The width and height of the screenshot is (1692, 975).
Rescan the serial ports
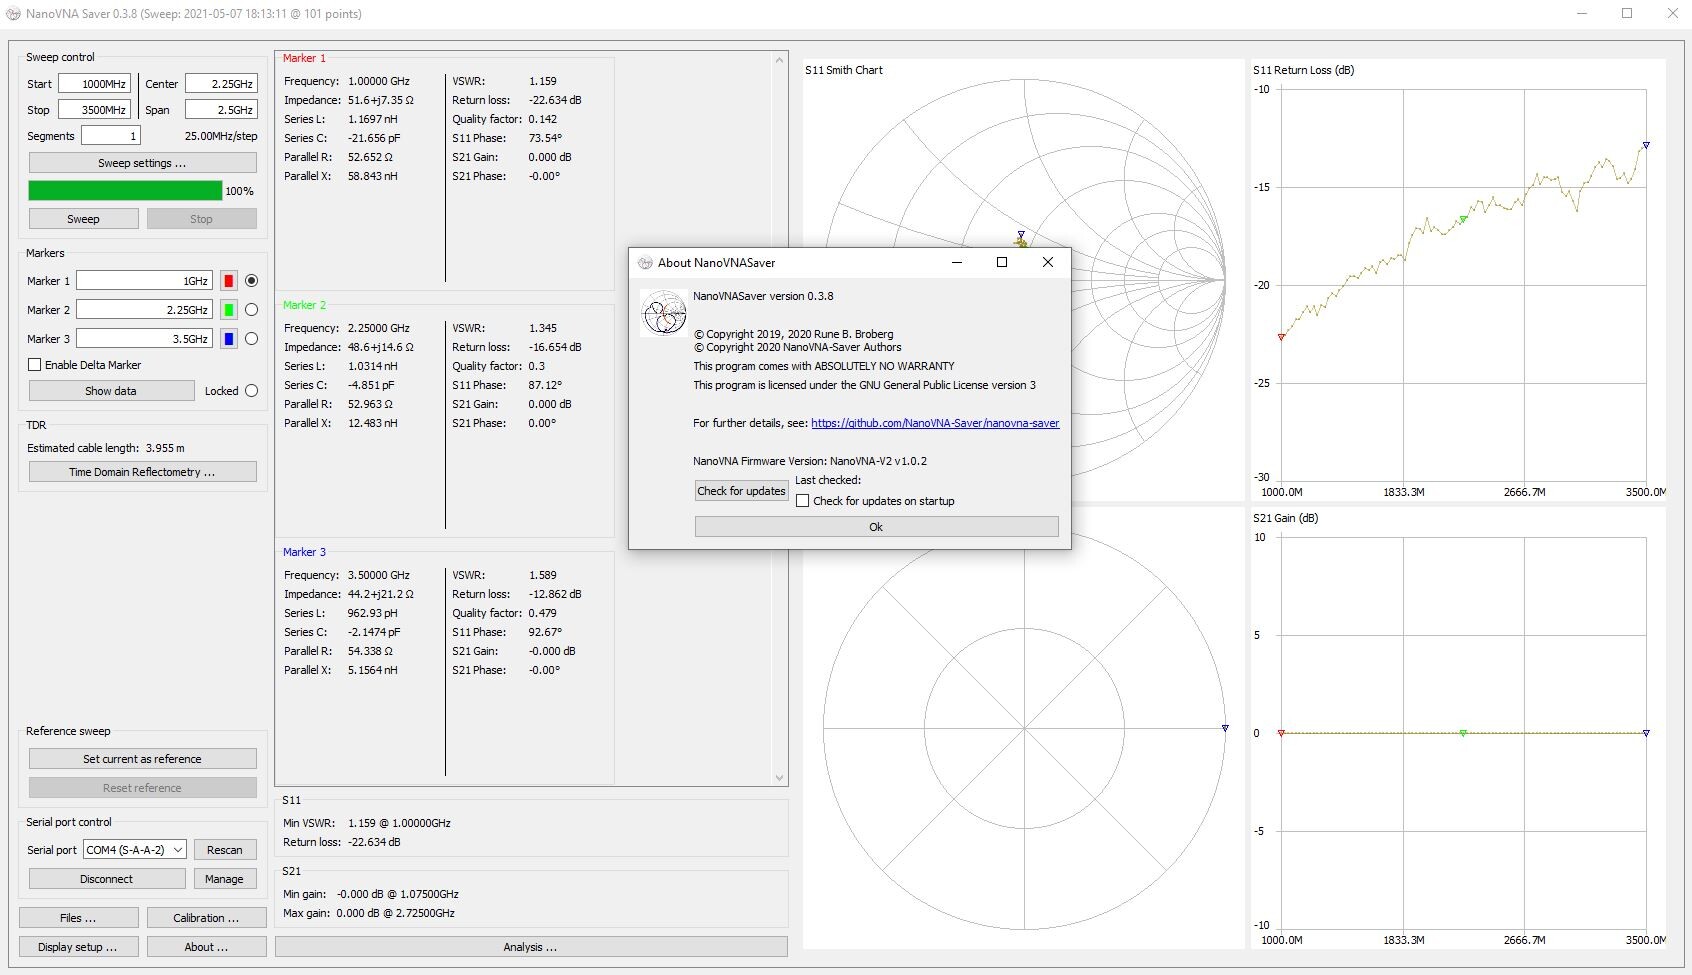pos(225,850)
